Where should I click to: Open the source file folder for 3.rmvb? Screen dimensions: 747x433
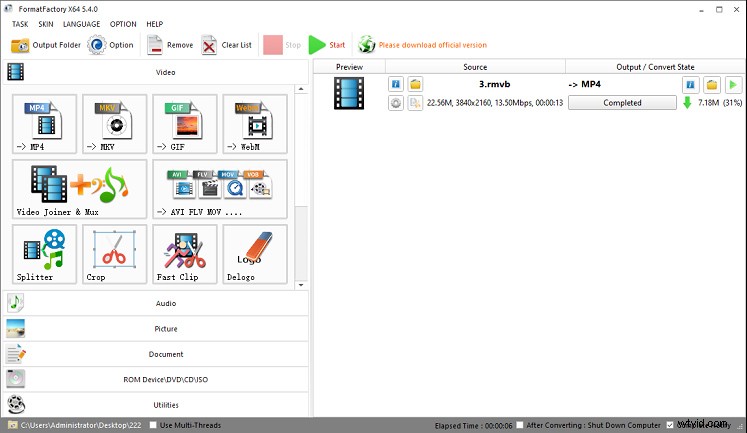[415, 84]
